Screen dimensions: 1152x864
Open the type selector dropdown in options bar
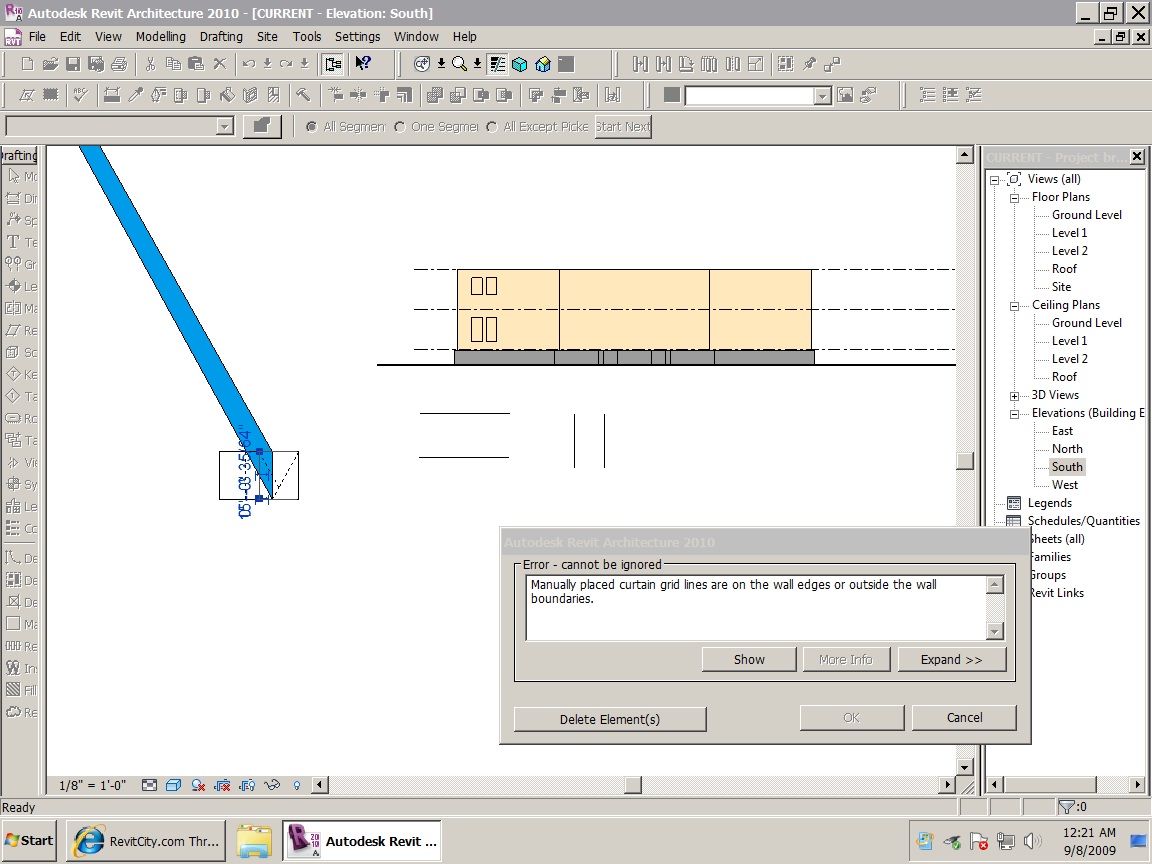(x=224, y=126)
